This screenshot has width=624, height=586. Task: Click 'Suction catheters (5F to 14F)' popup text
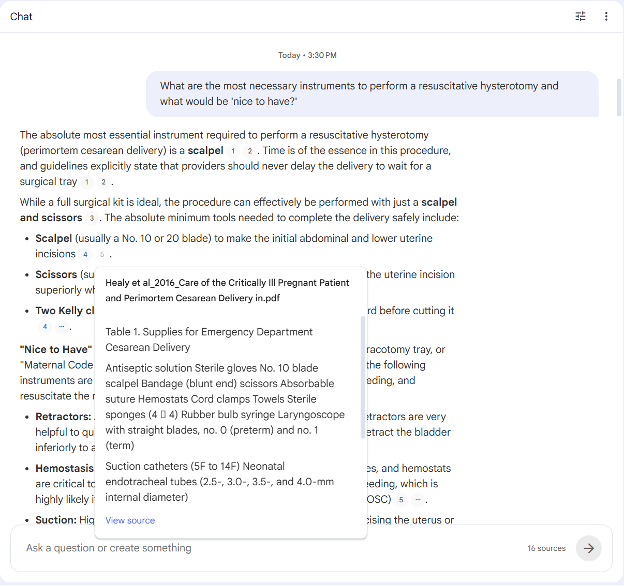point(172,466)
